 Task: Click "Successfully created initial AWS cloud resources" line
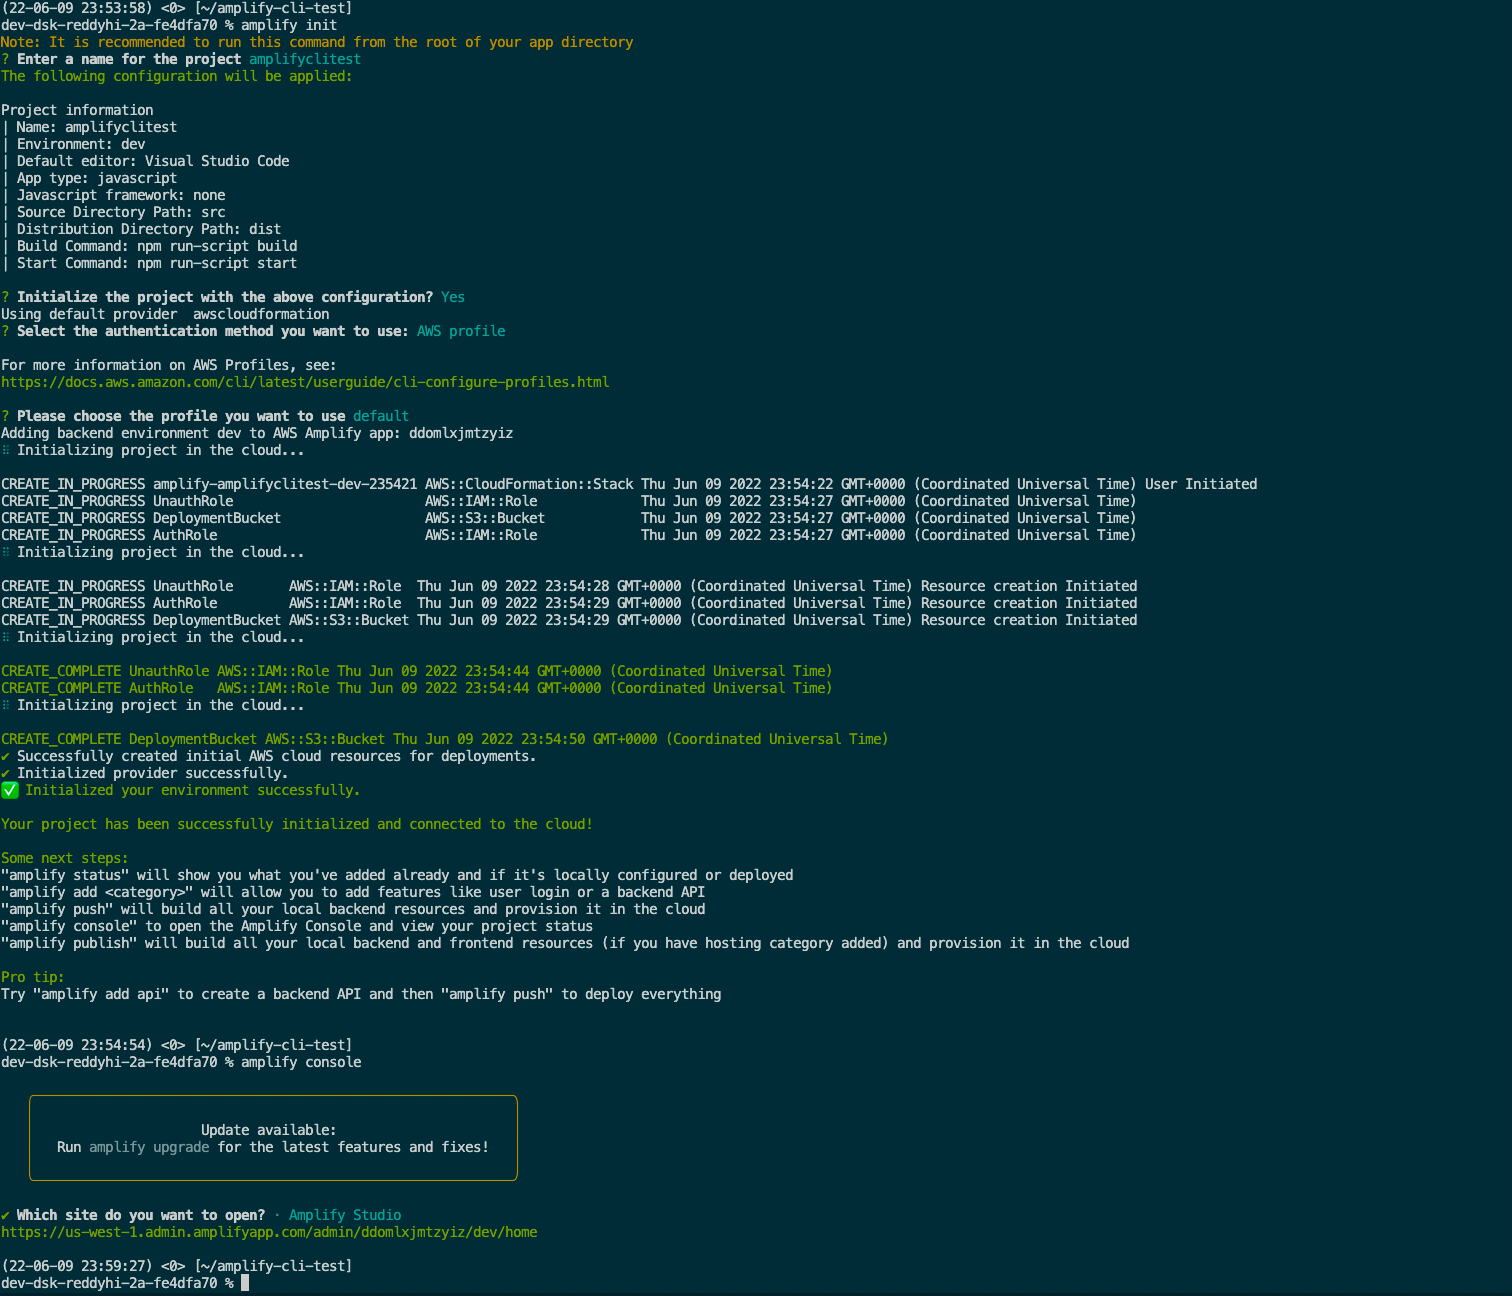269,756
